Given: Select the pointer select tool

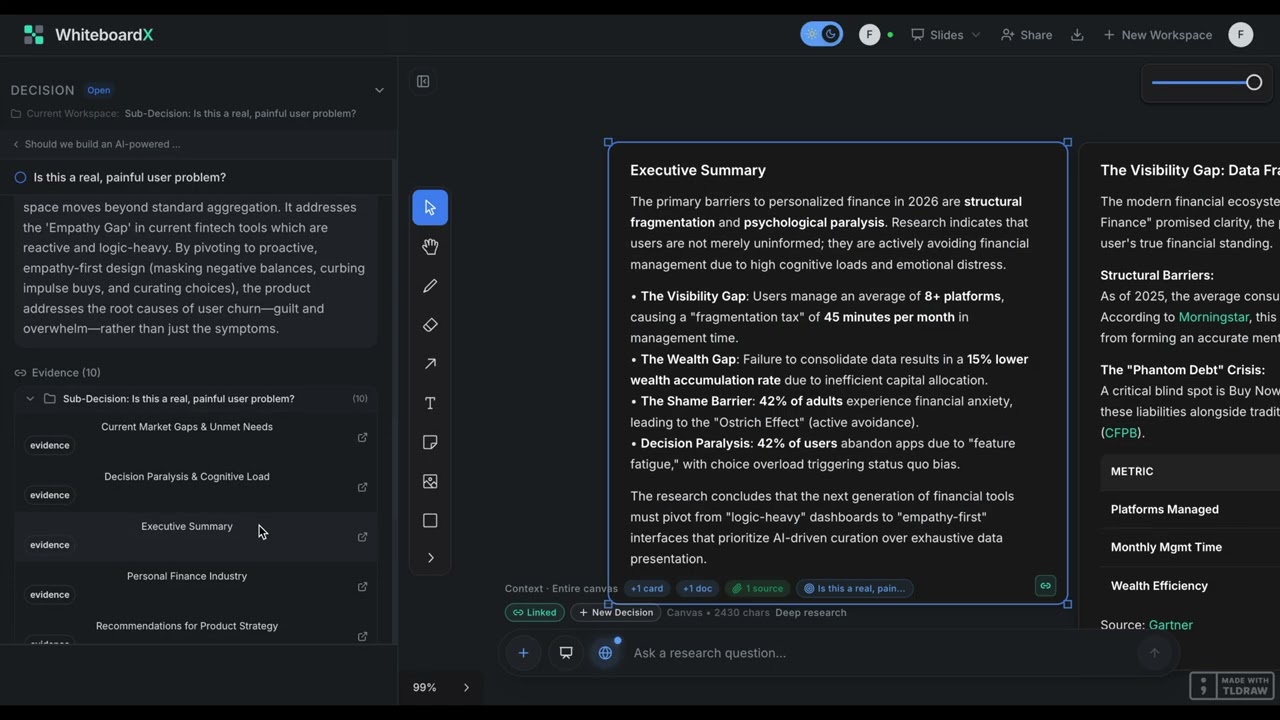Looking at the screenshot, I should [x=430, y=208].
